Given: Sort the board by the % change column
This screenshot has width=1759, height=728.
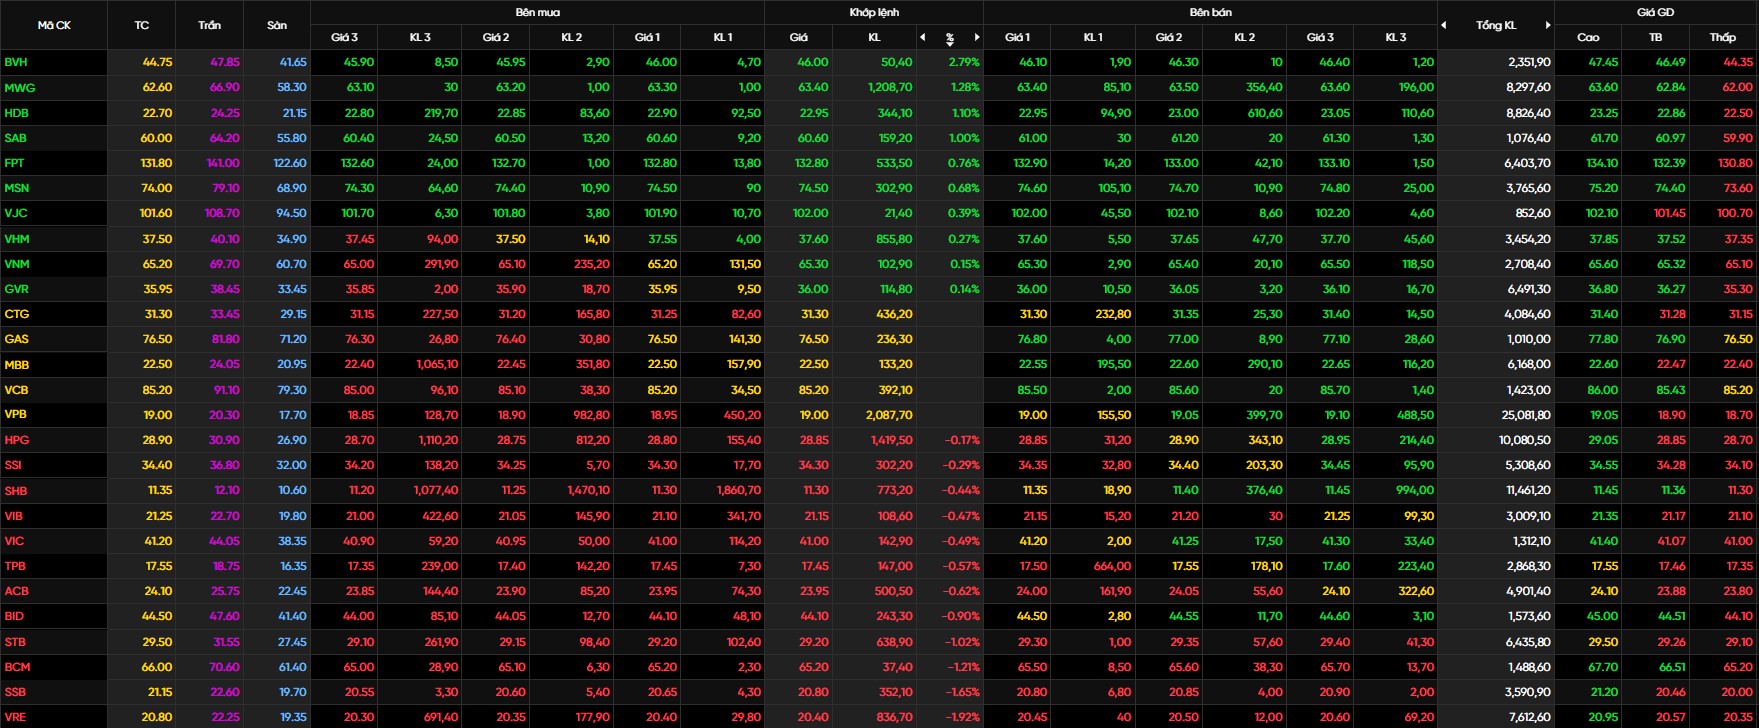Looking at the screenshot, I should pyautogui.click(x=950, y=38).
